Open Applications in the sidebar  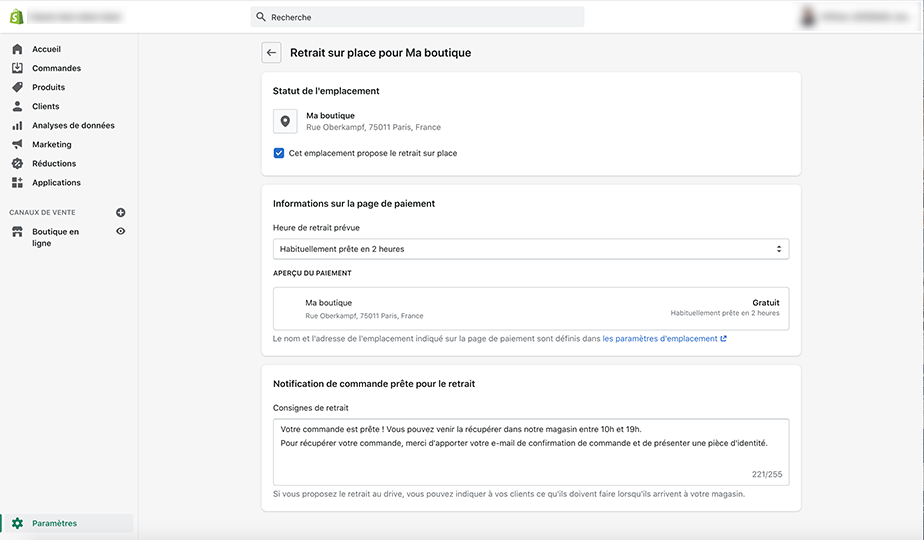pos(56,183)
